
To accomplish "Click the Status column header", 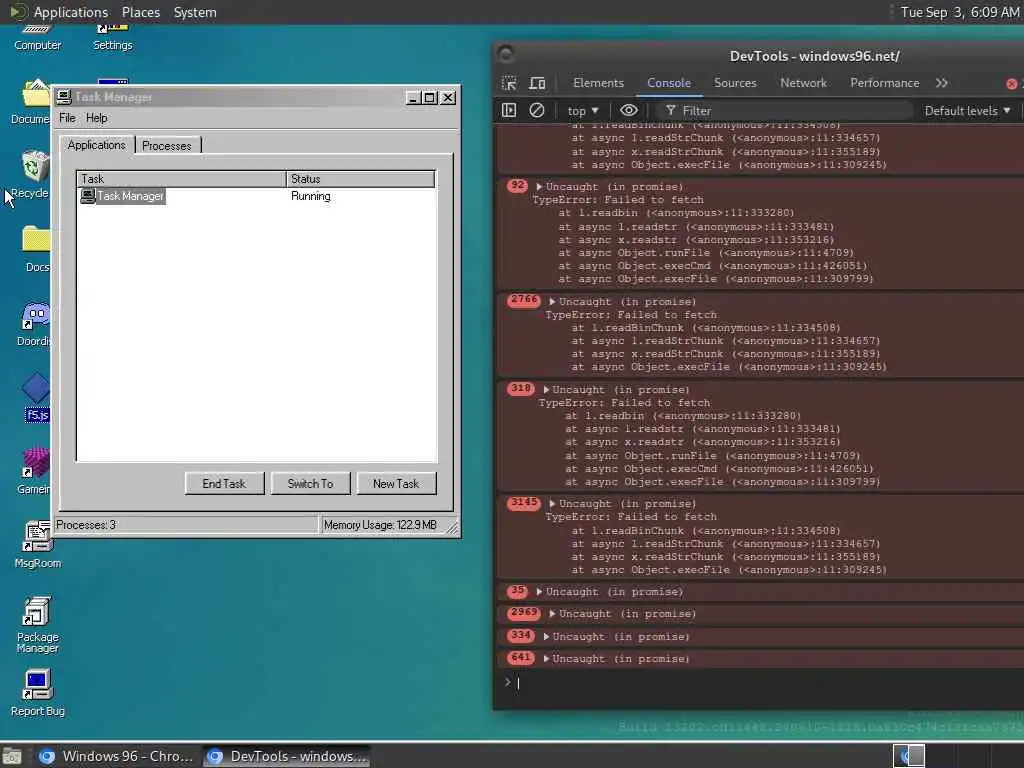I will 360,179.
